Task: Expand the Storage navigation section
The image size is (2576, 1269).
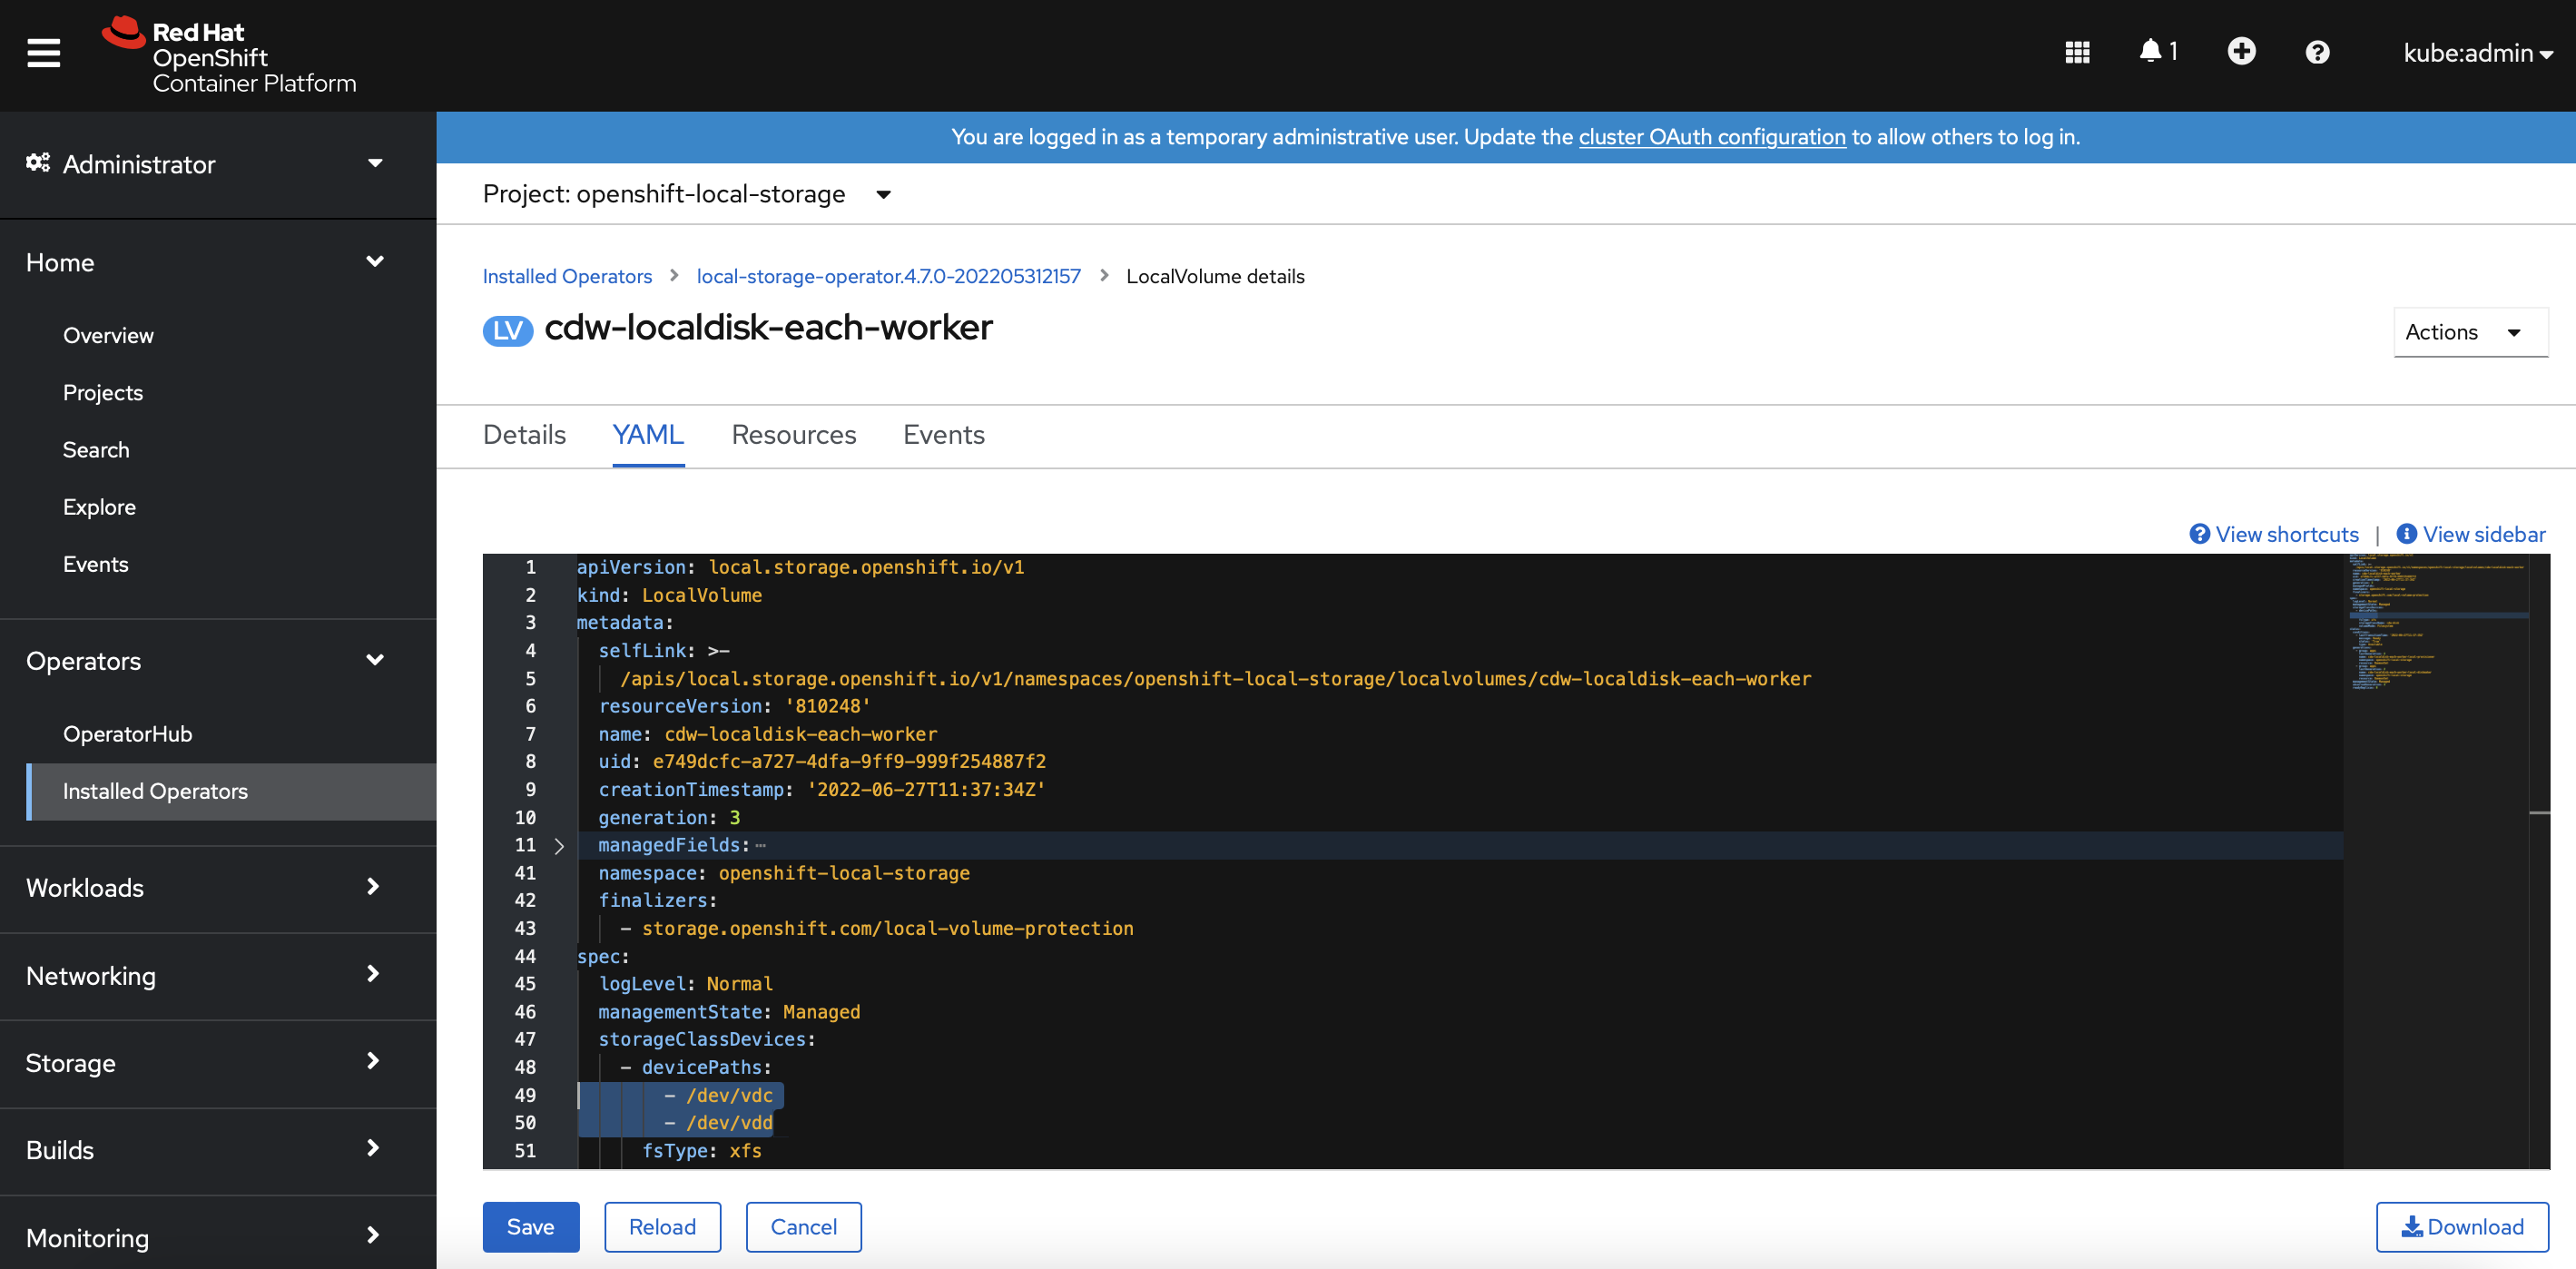Action: (x=205, y=1062)
